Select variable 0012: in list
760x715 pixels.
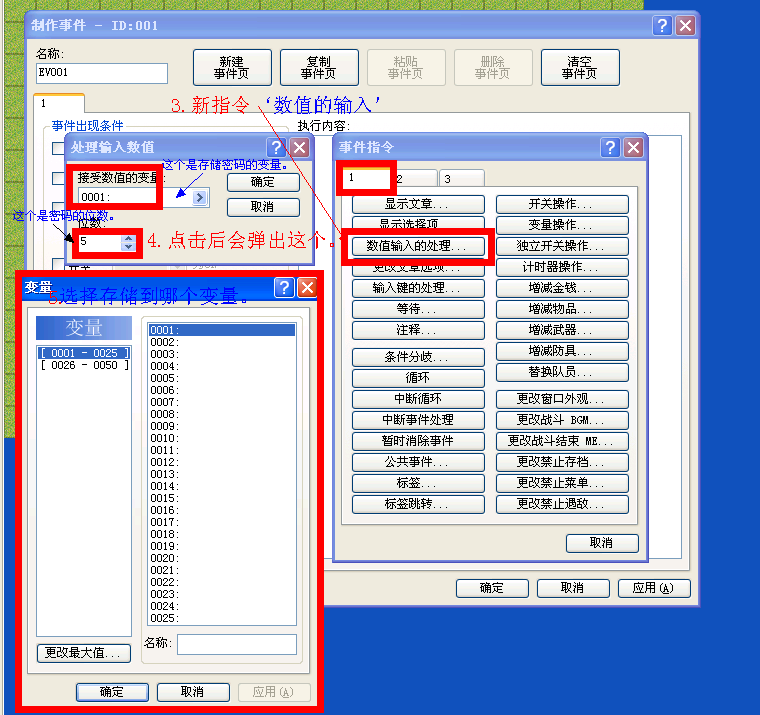222,462
